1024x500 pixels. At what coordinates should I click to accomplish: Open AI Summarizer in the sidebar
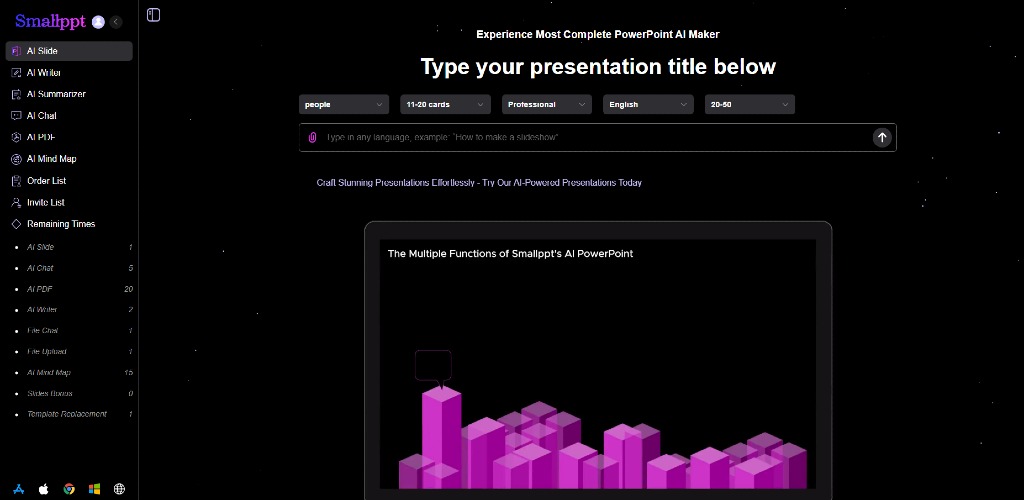[x=69, y=94]
